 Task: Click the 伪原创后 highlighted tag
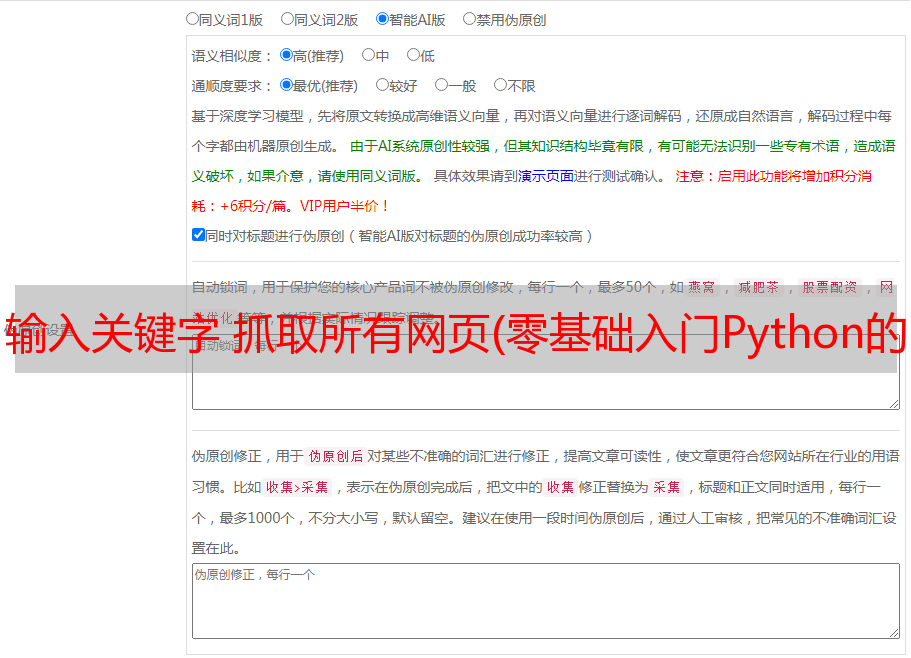point(336,456)
